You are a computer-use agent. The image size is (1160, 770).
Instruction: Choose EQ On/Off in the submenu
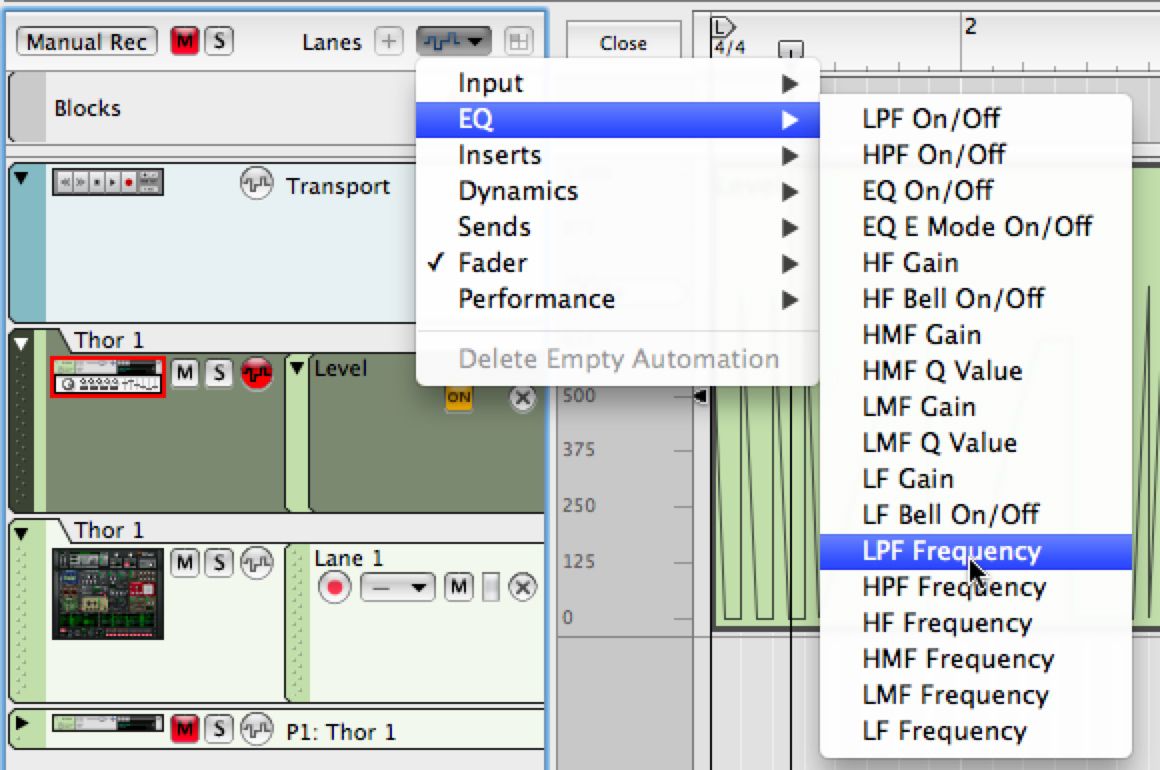click(976, 191)
